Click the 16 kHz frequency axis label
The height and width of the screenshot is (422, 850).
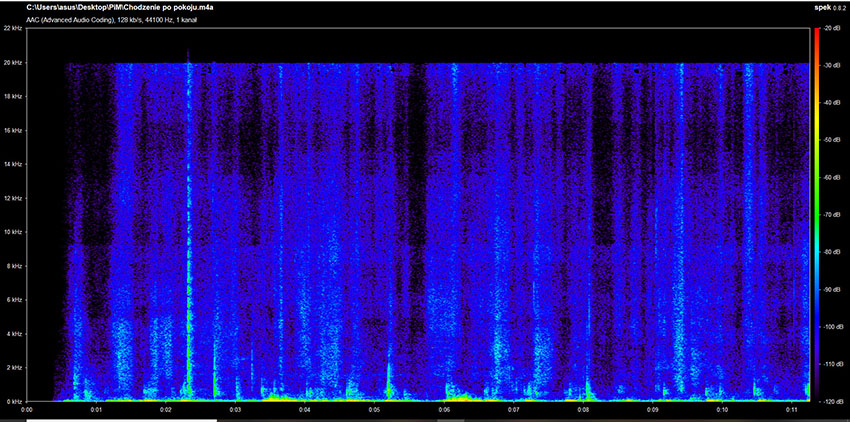tap(12, 130)
